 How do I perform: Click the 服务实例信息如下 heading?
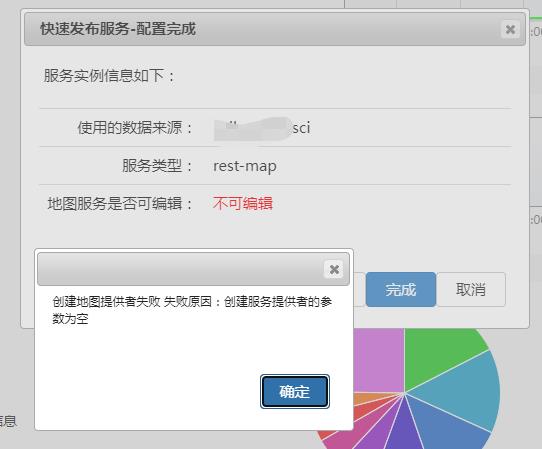109,75
